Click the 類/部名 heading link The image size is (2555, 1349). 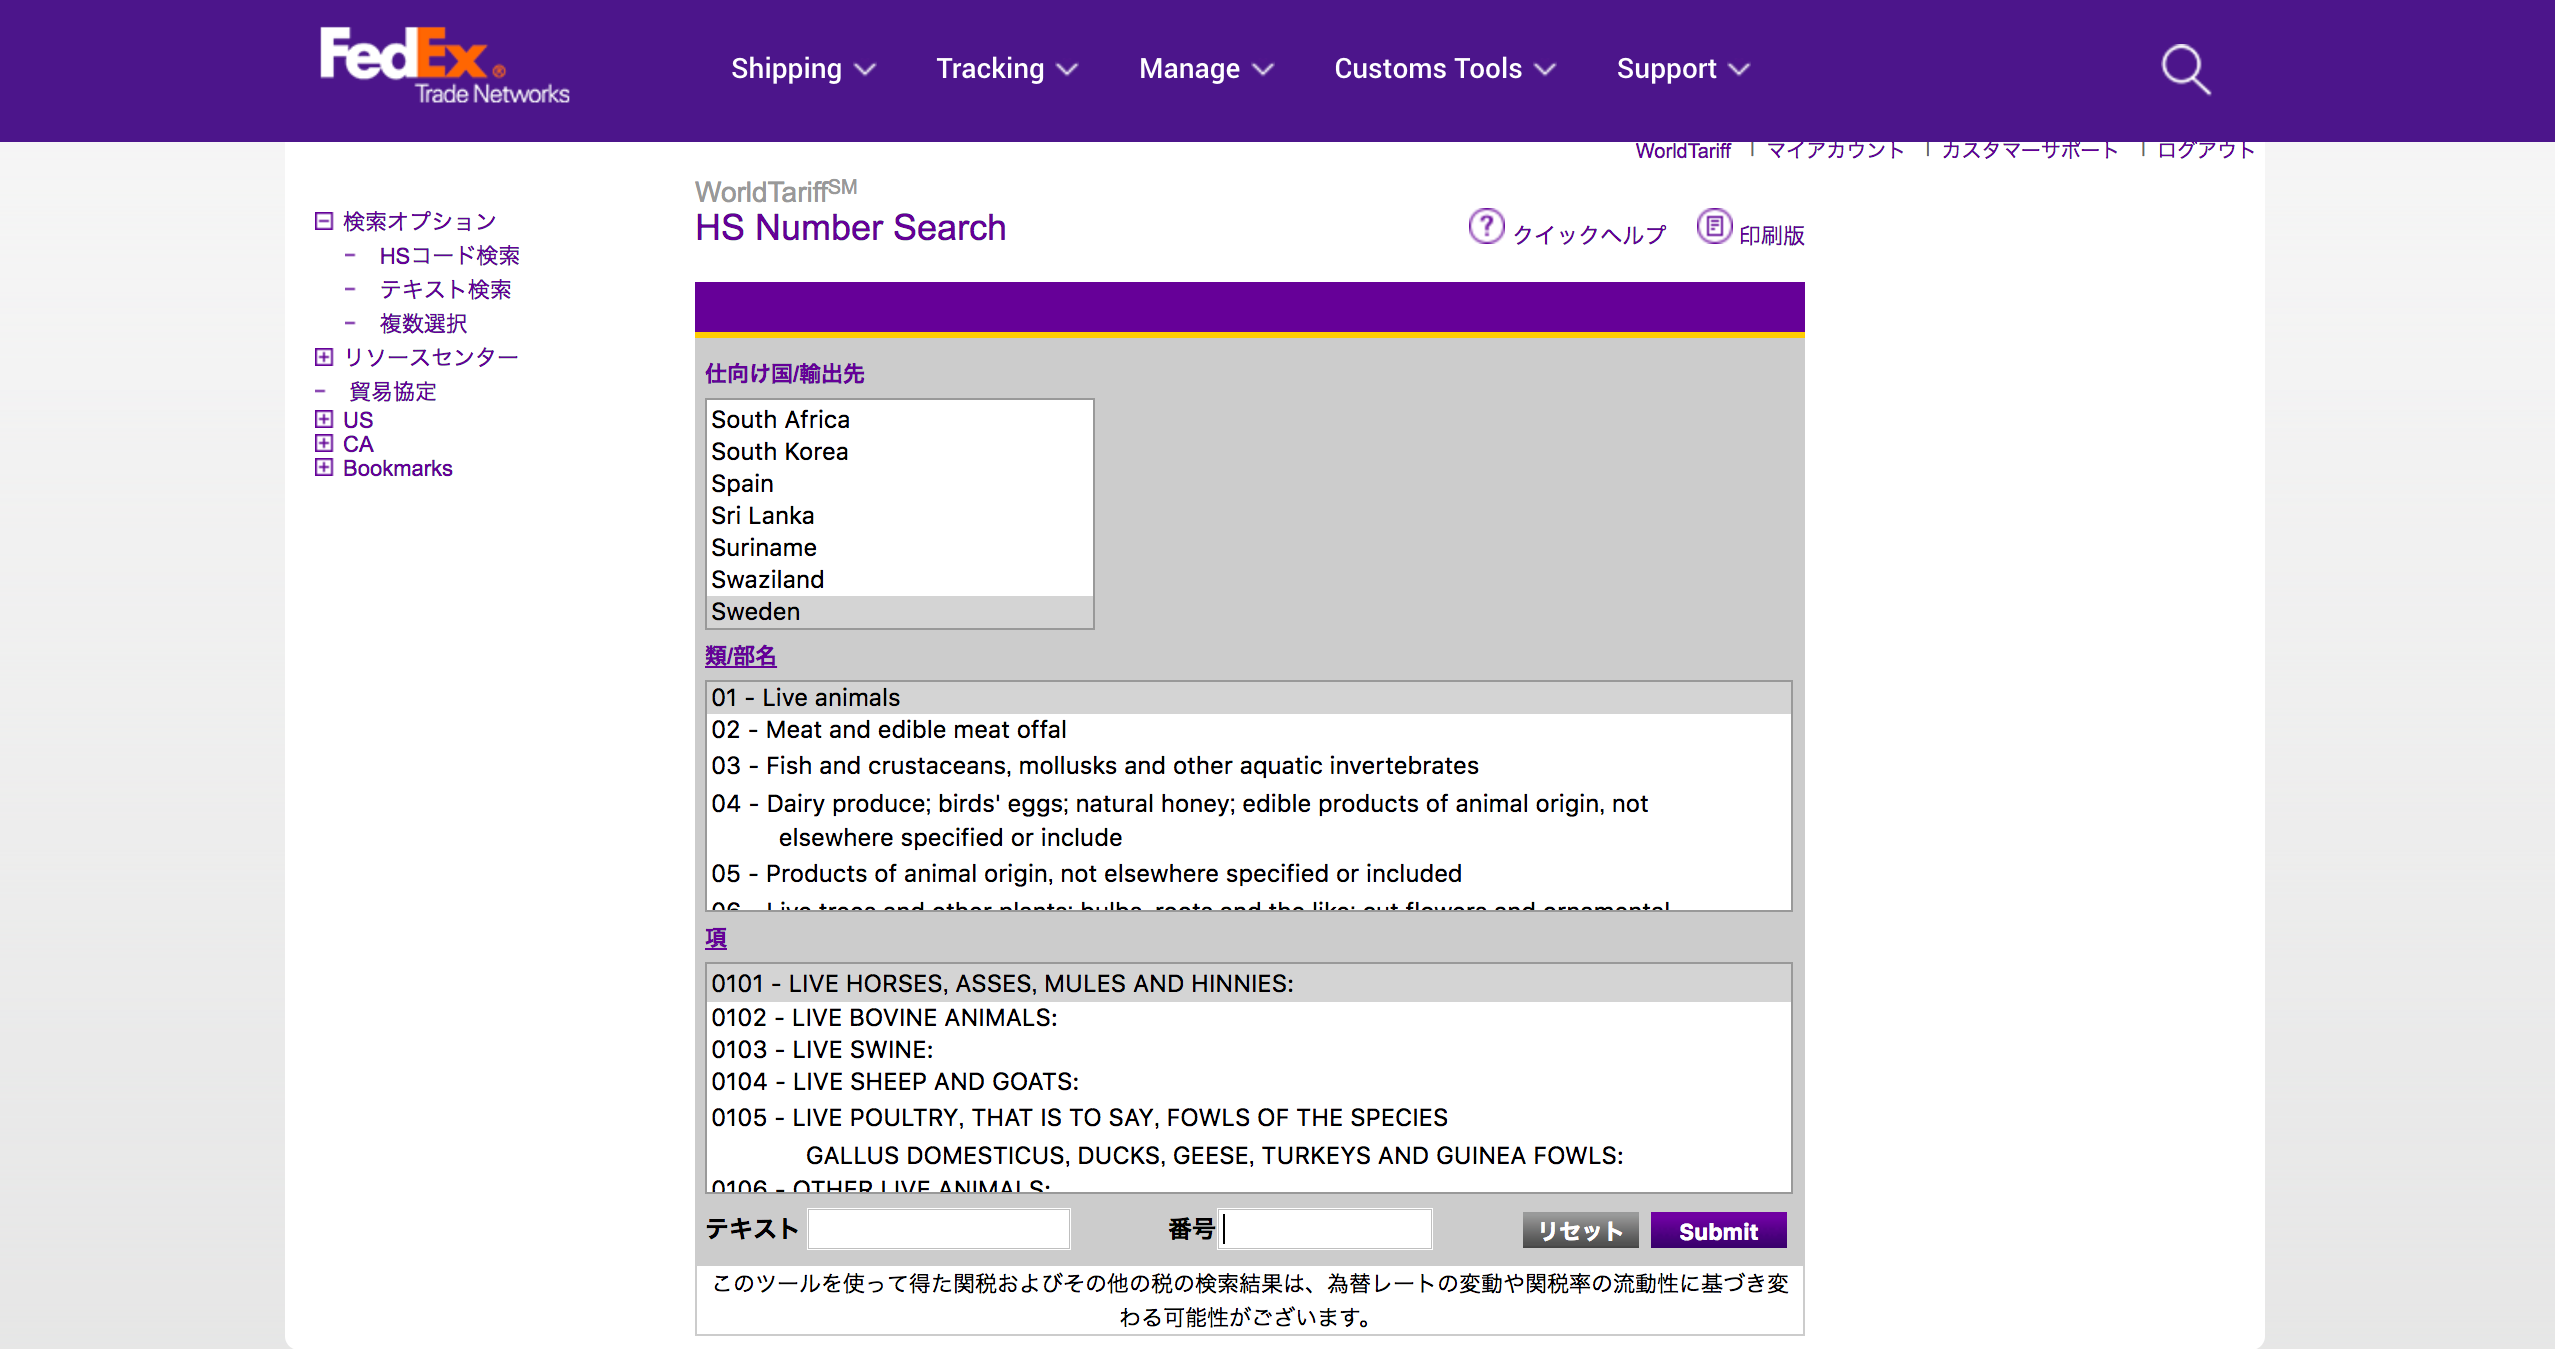tap(740, 657)
